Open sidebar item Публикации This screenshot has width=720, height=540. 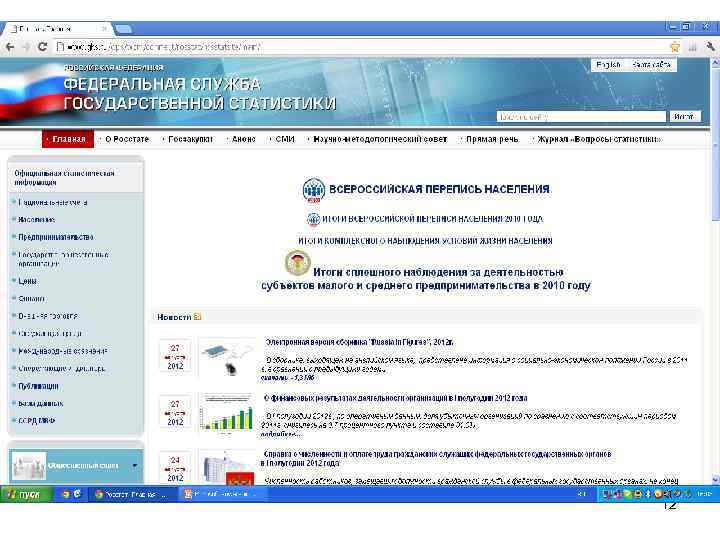(38, 386)
